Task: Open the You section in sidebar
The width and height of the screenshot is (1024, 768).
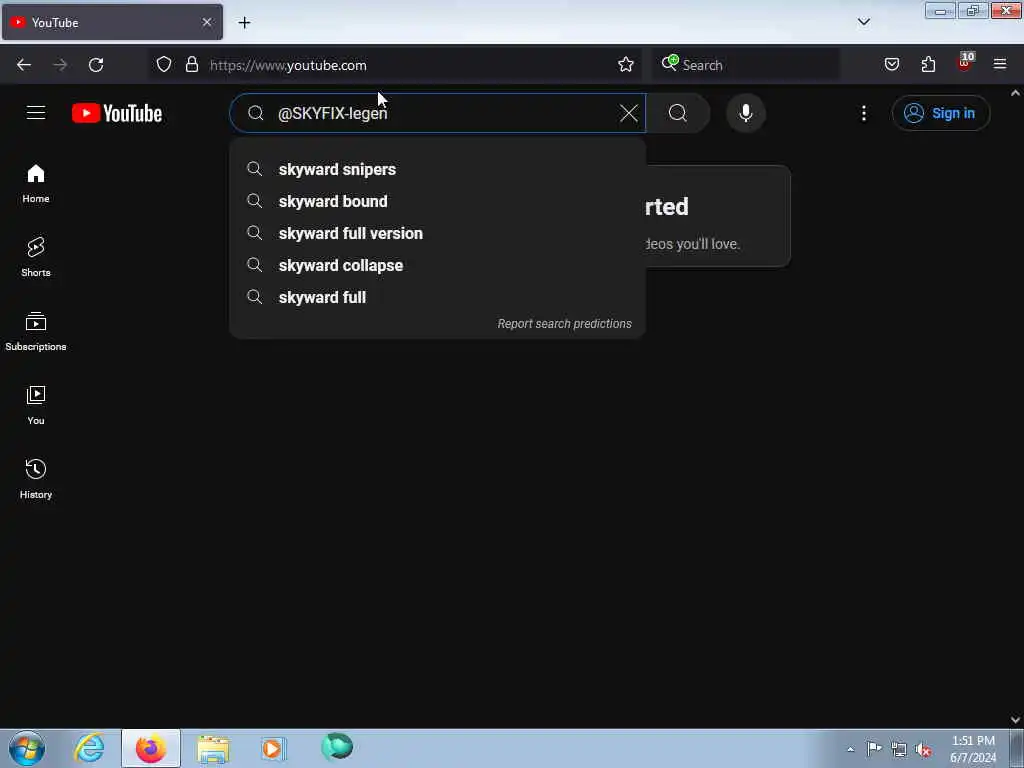Action: pos(36,405)
